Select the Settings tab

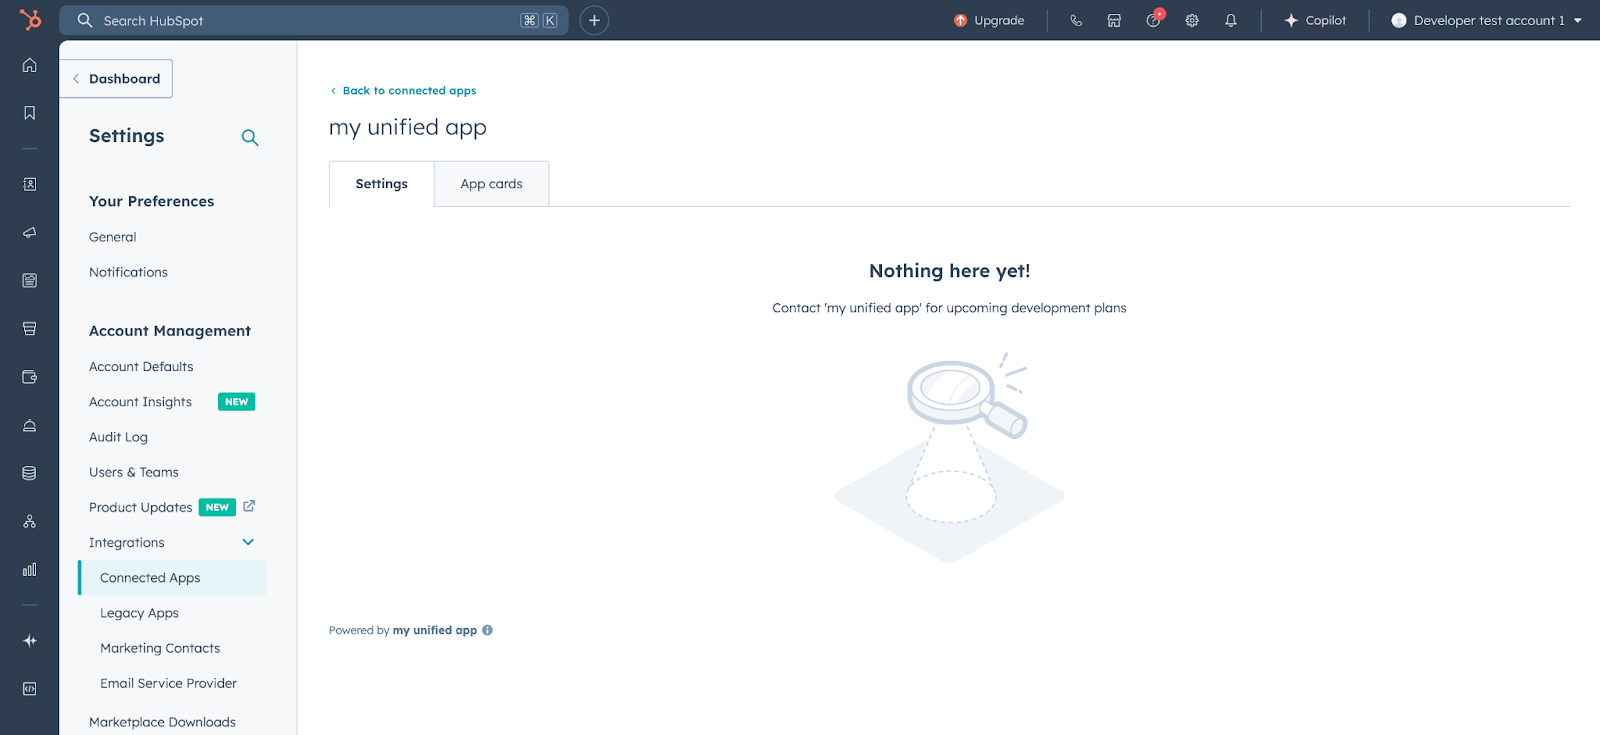pos(381,184)
